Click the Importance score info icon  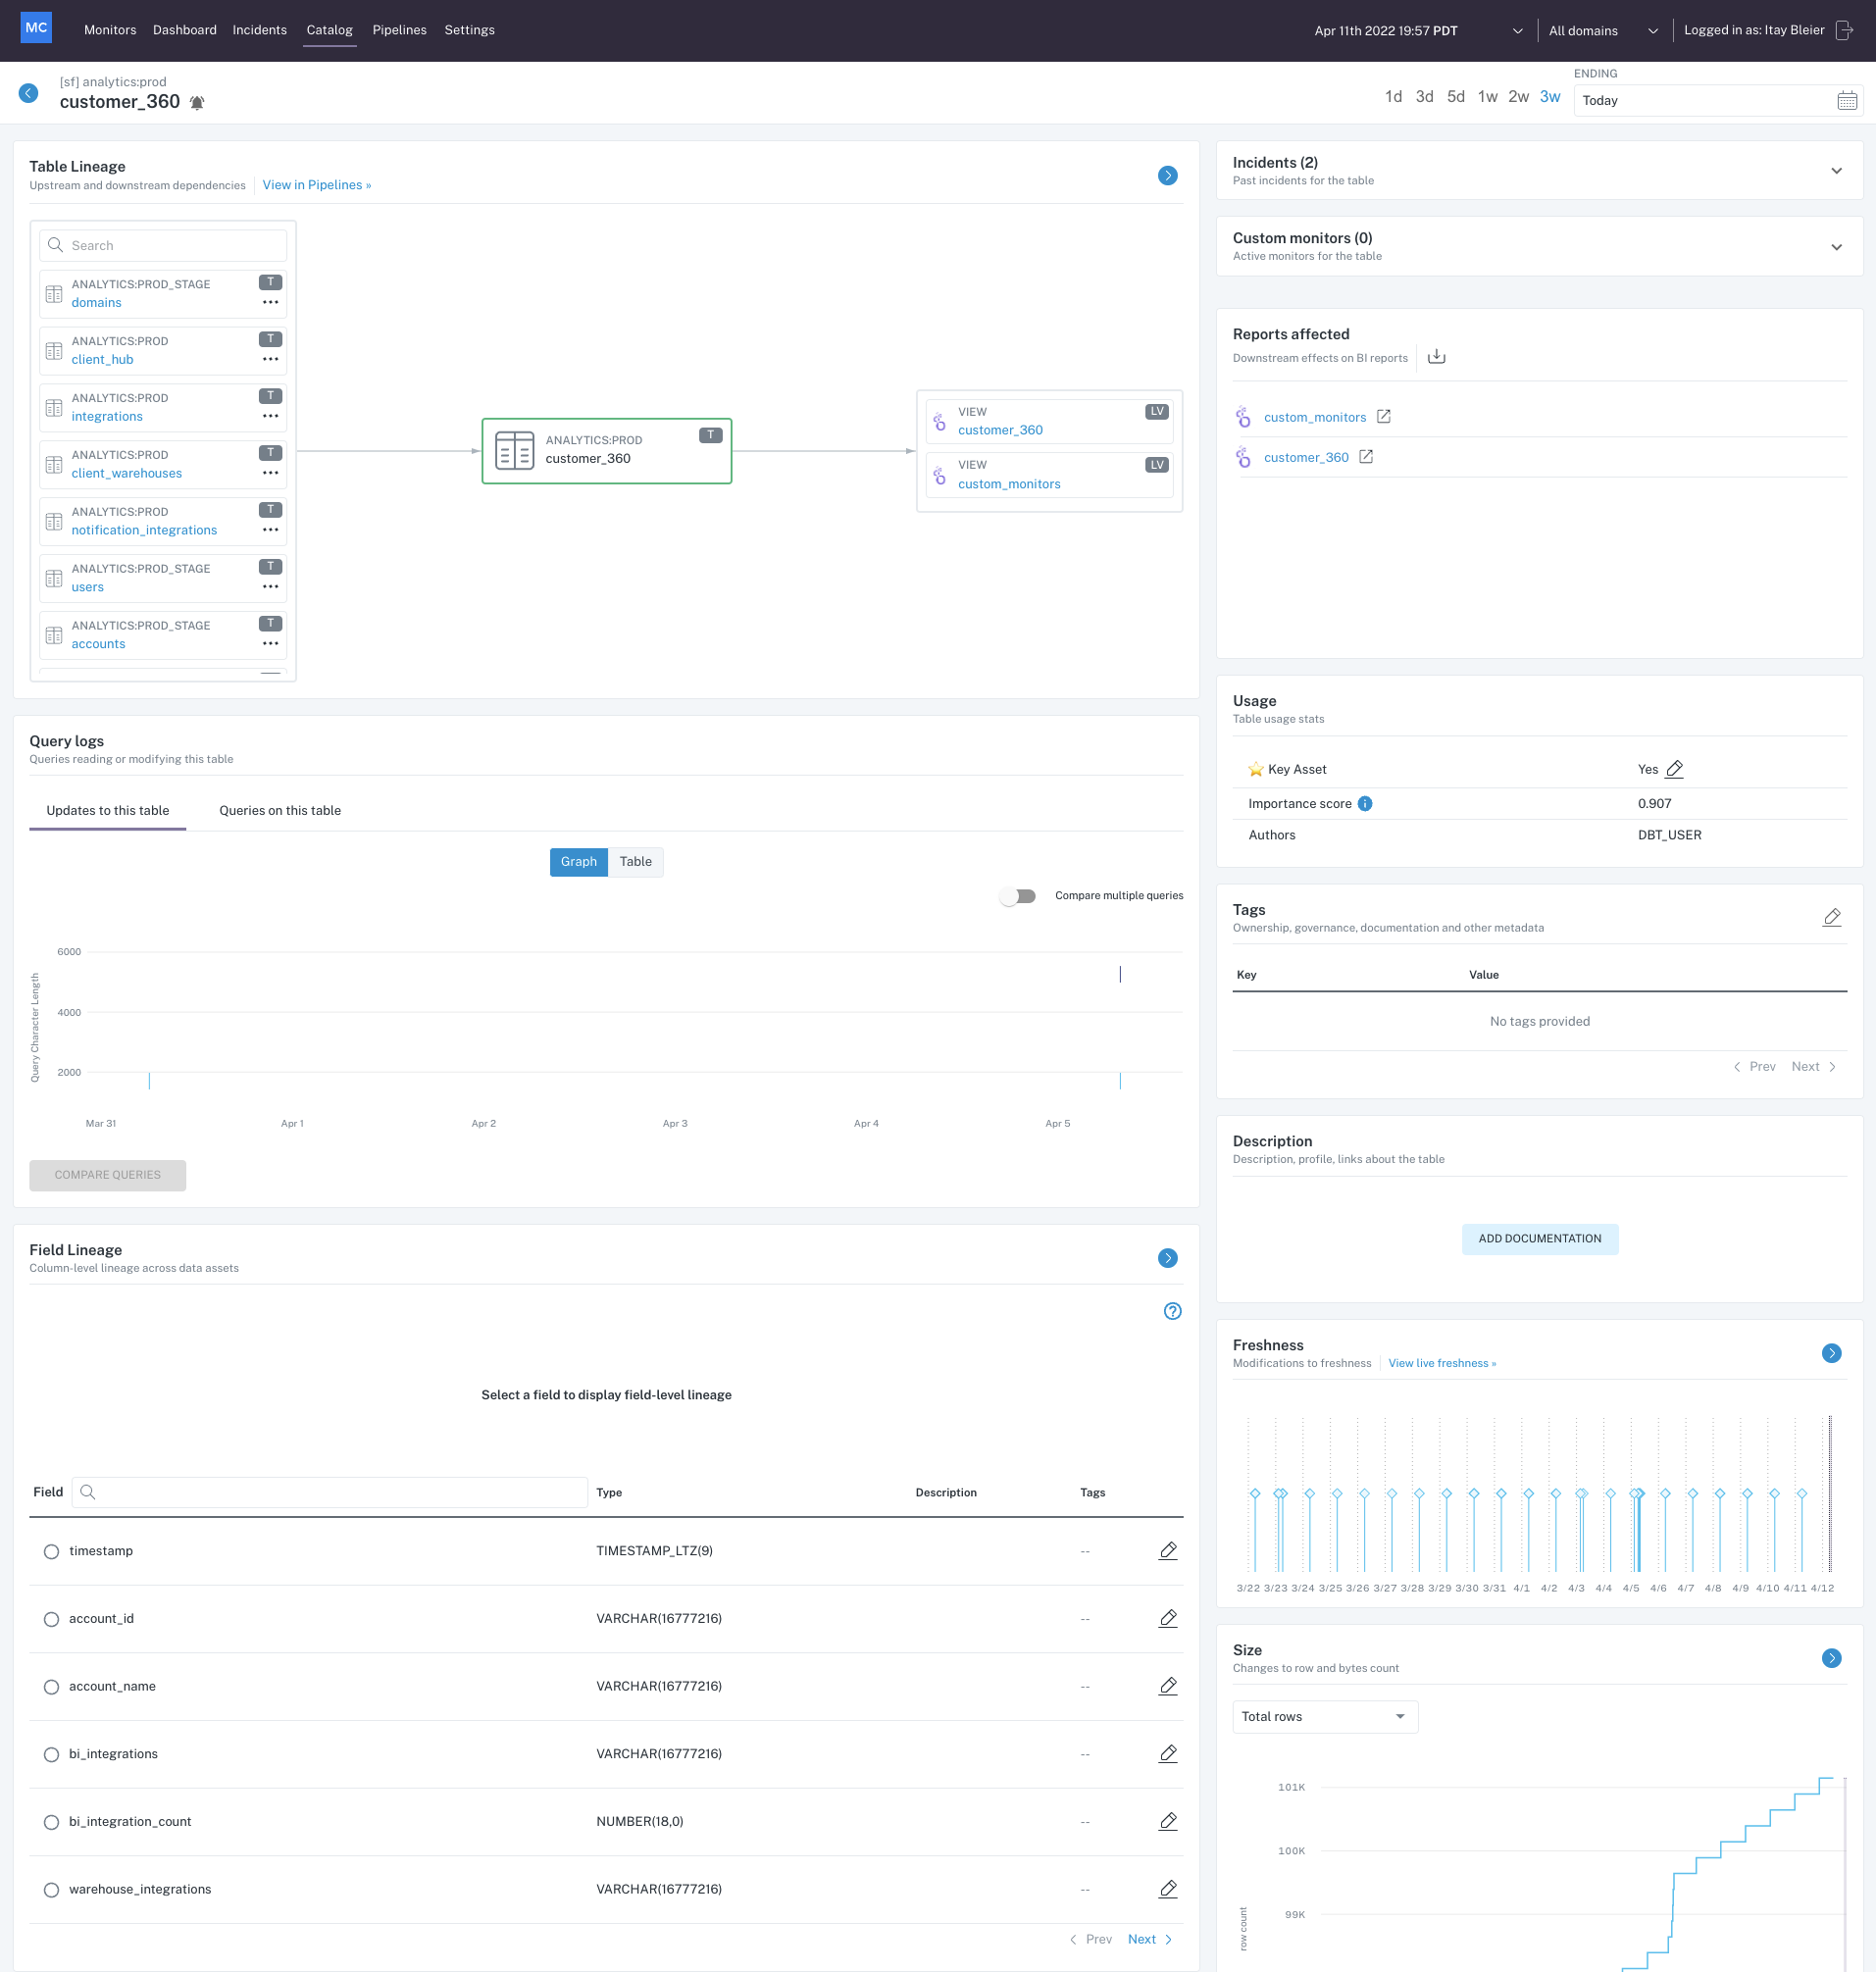click(1365, 804)
